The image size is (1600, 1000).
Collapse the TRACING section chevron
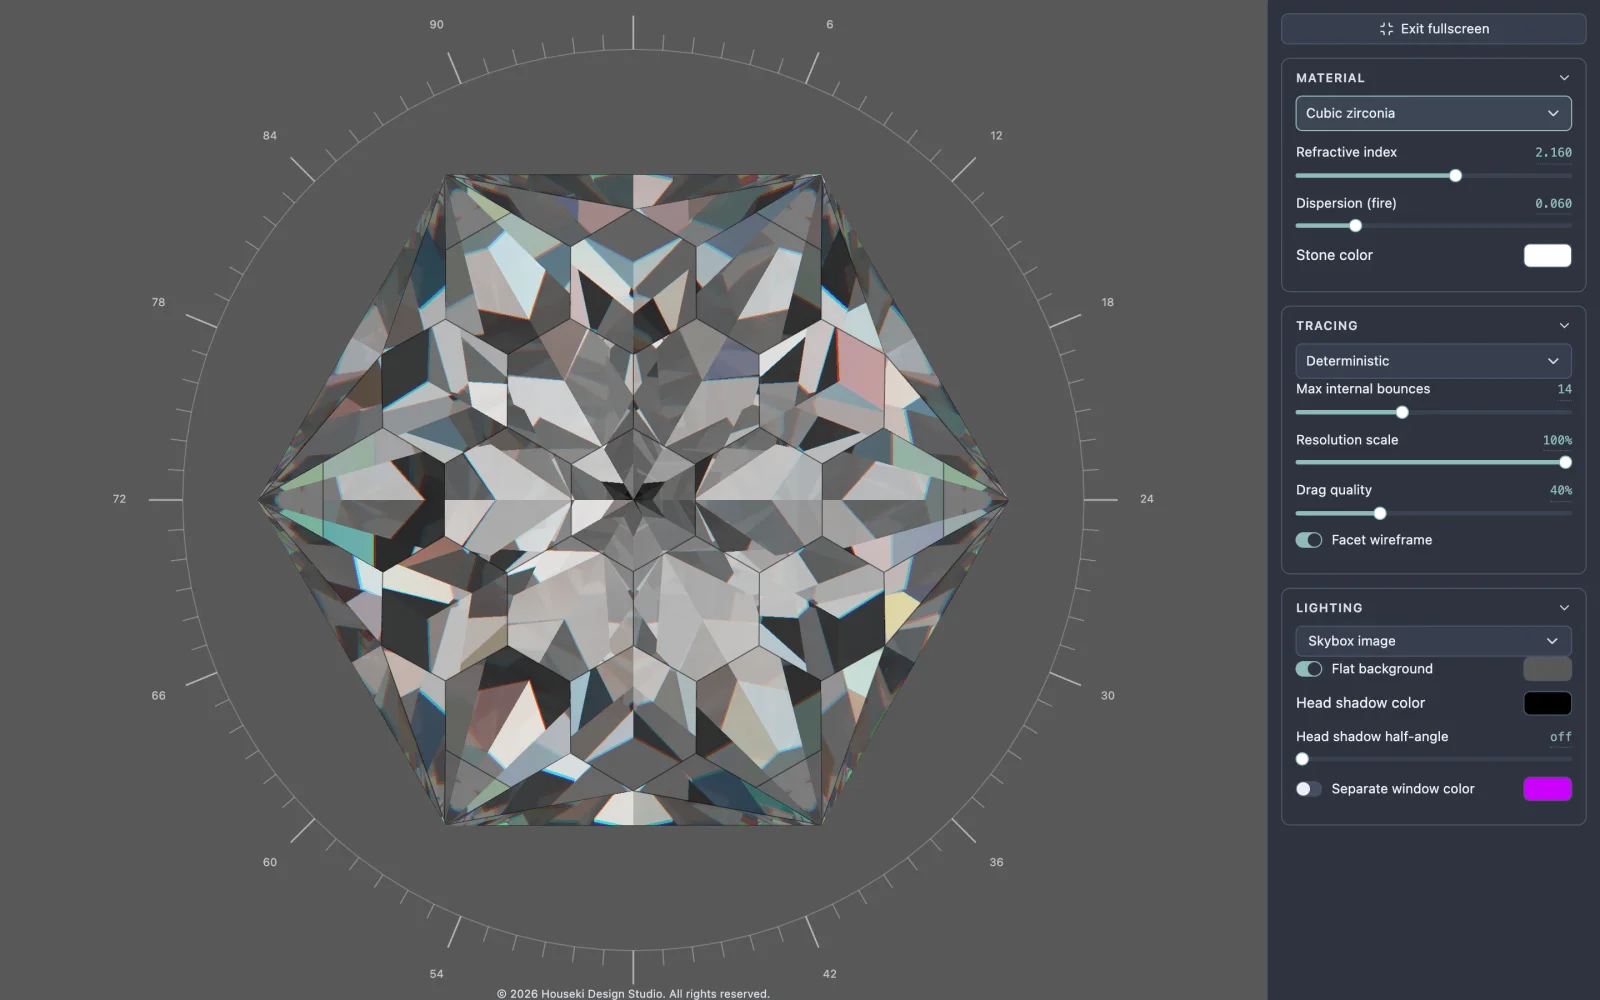click(x=1564, y=326)
